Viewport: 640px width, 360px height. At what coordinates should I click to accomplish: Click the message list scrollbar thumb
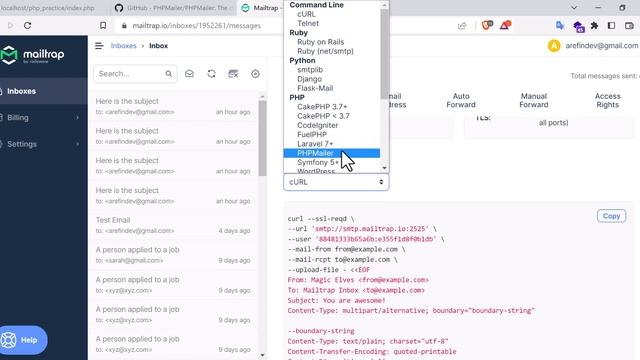[262, 138]
